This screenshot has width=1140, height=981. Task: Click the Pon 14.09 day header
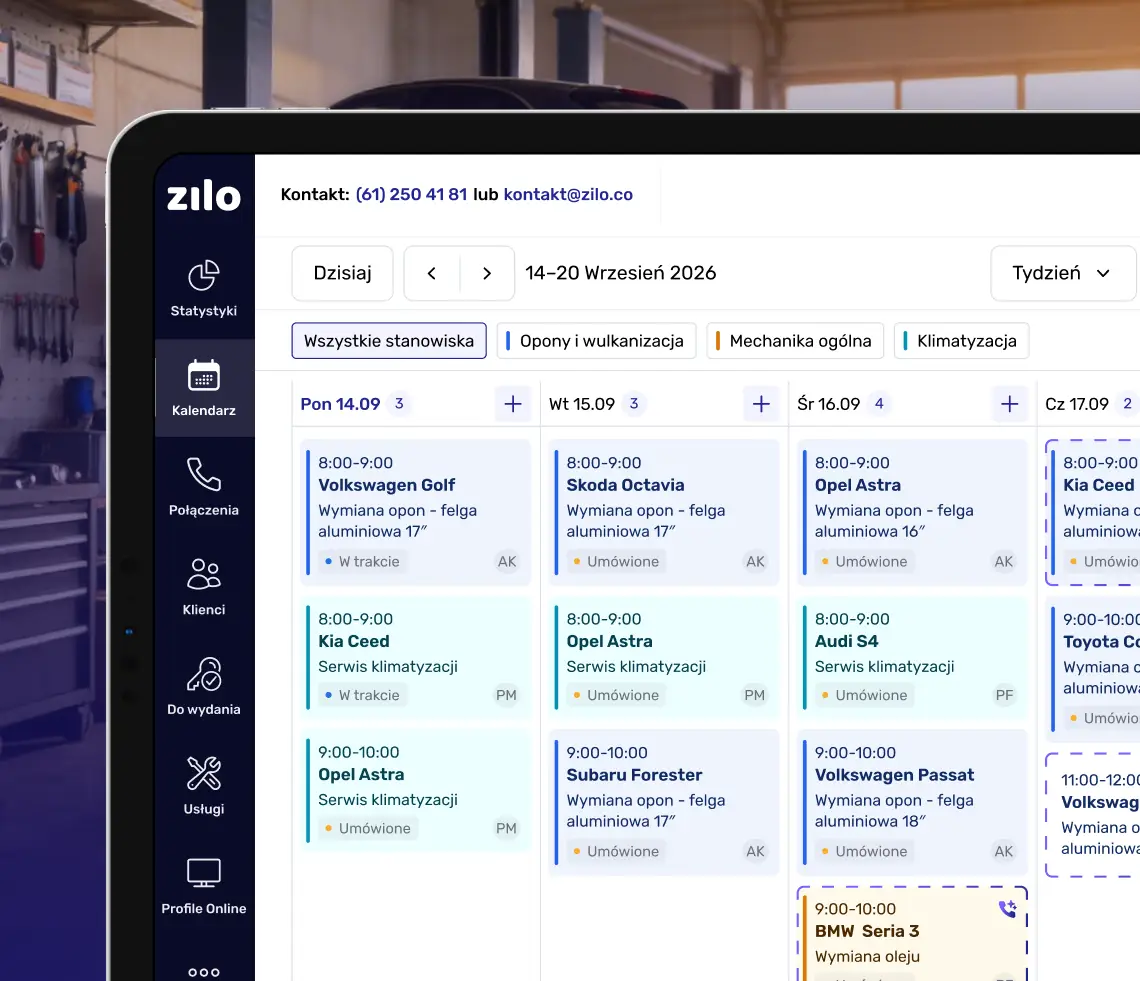coord(340,404)
